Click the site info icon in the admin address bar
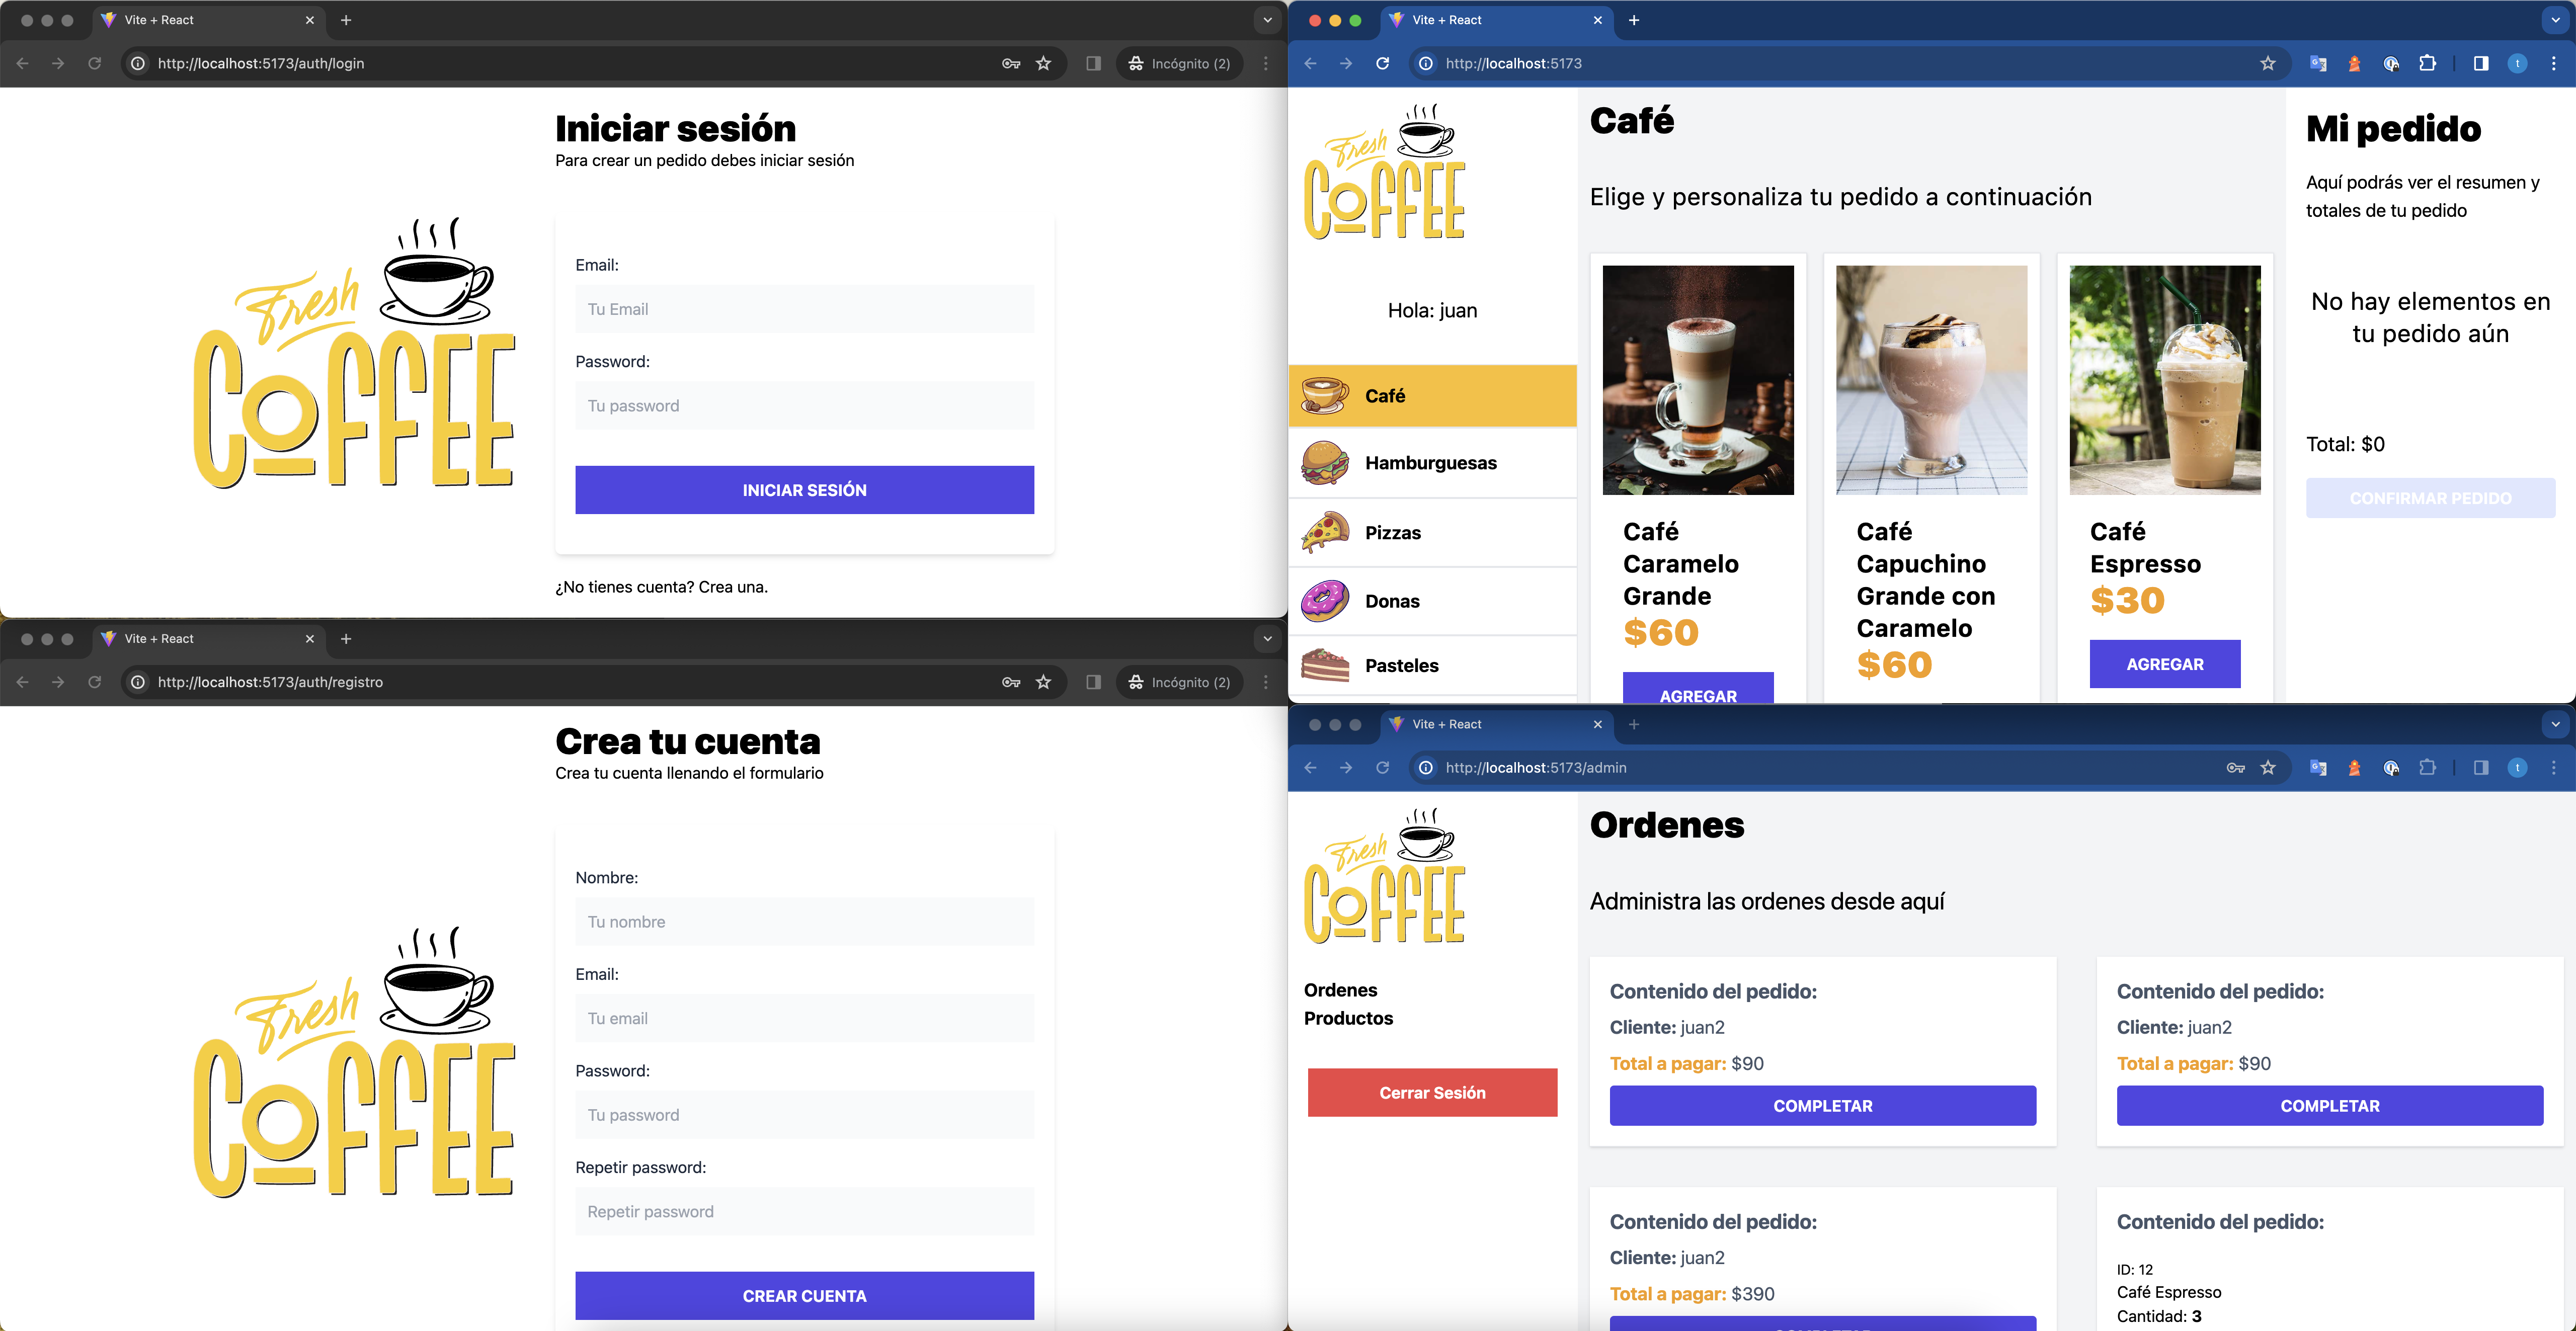The height and width of the screenshot is (1331, 2576). tap(1426, 768)
